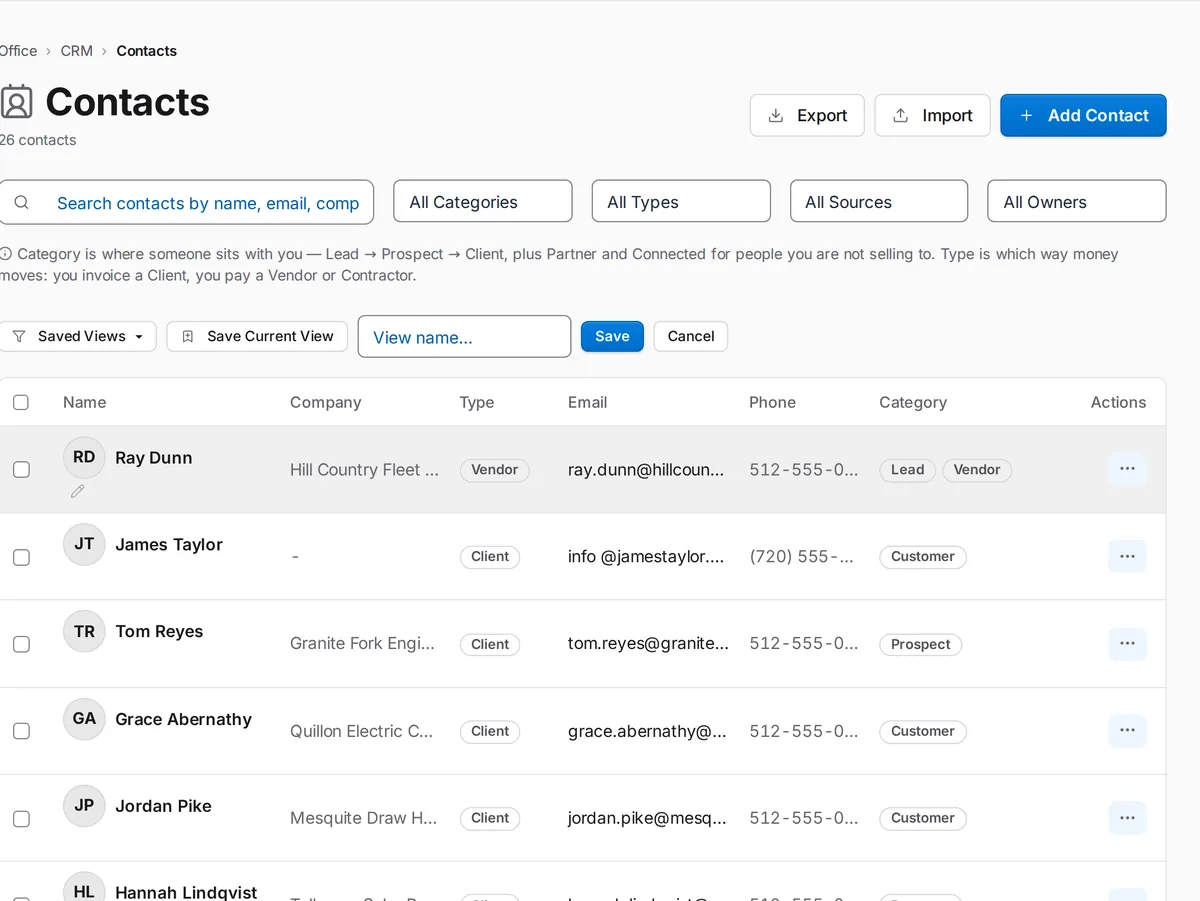Image resolution: width=1200 pixels, height=901 pixels.
Task: Click the JT avatar for James Taylor
Action: (84, 544)
